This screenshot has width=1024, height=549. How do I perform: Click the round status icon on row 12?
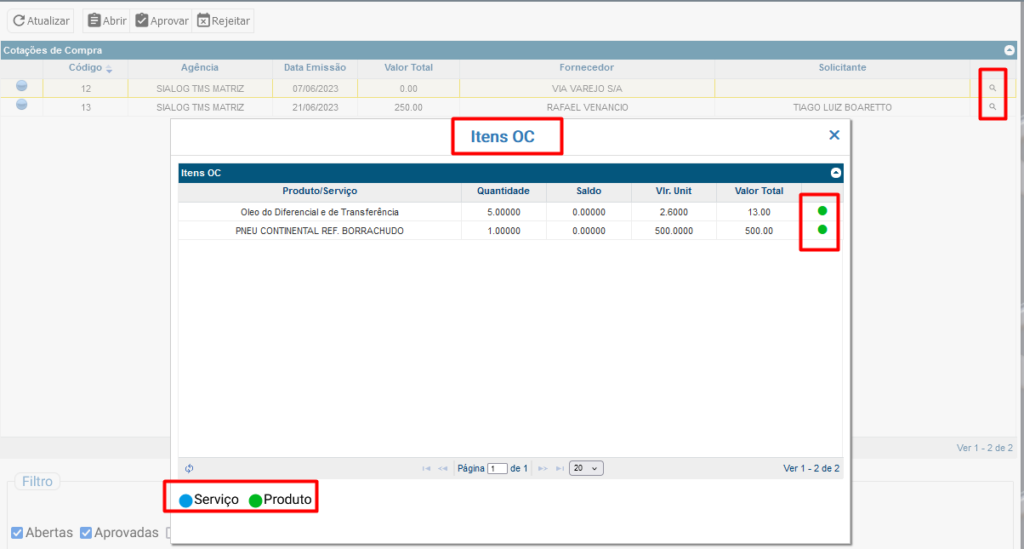(21, 87)
